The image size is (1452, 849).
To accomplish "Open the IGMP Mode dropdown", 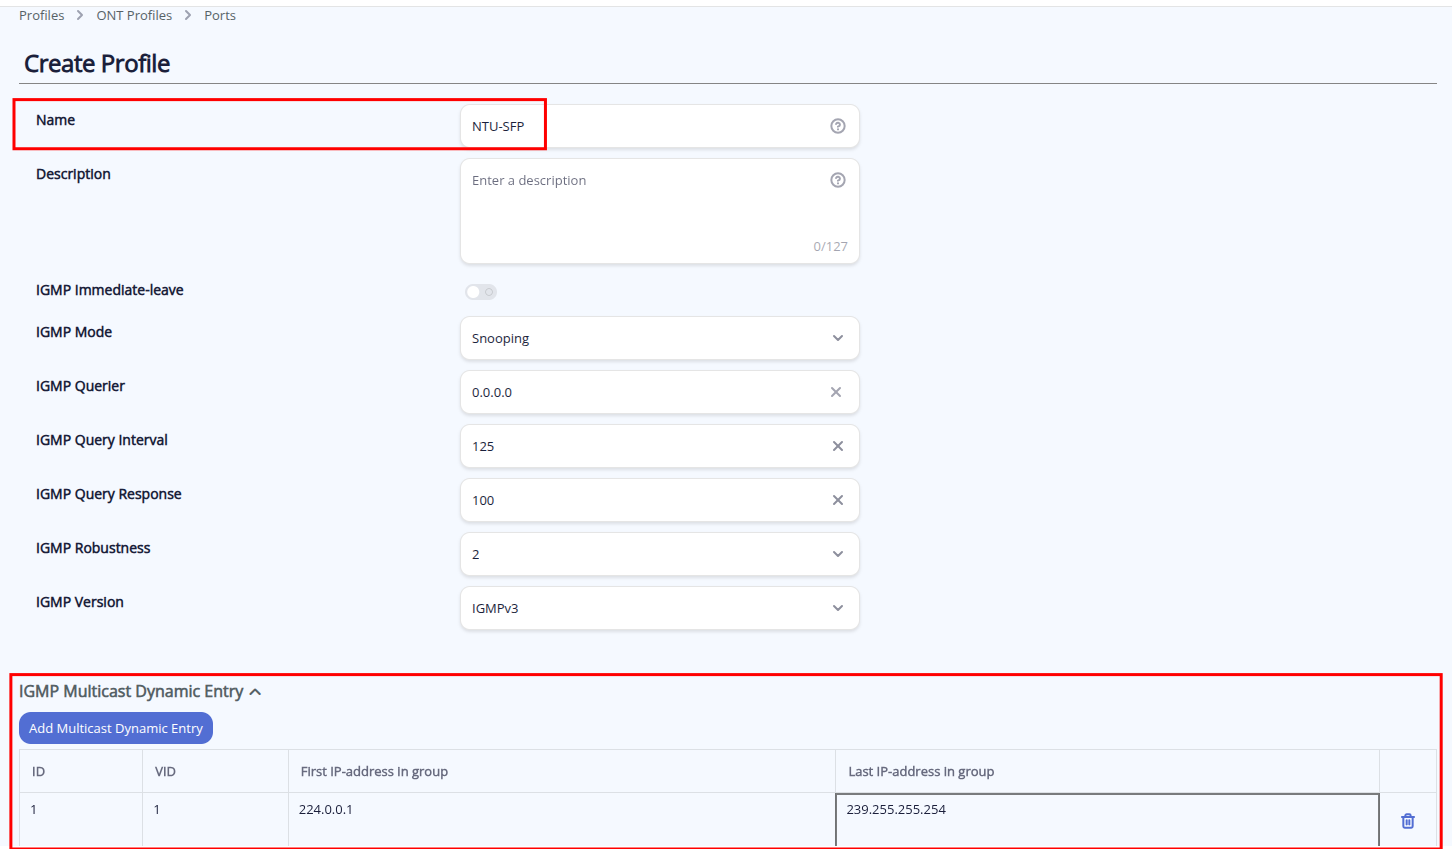I will (659, 338).
